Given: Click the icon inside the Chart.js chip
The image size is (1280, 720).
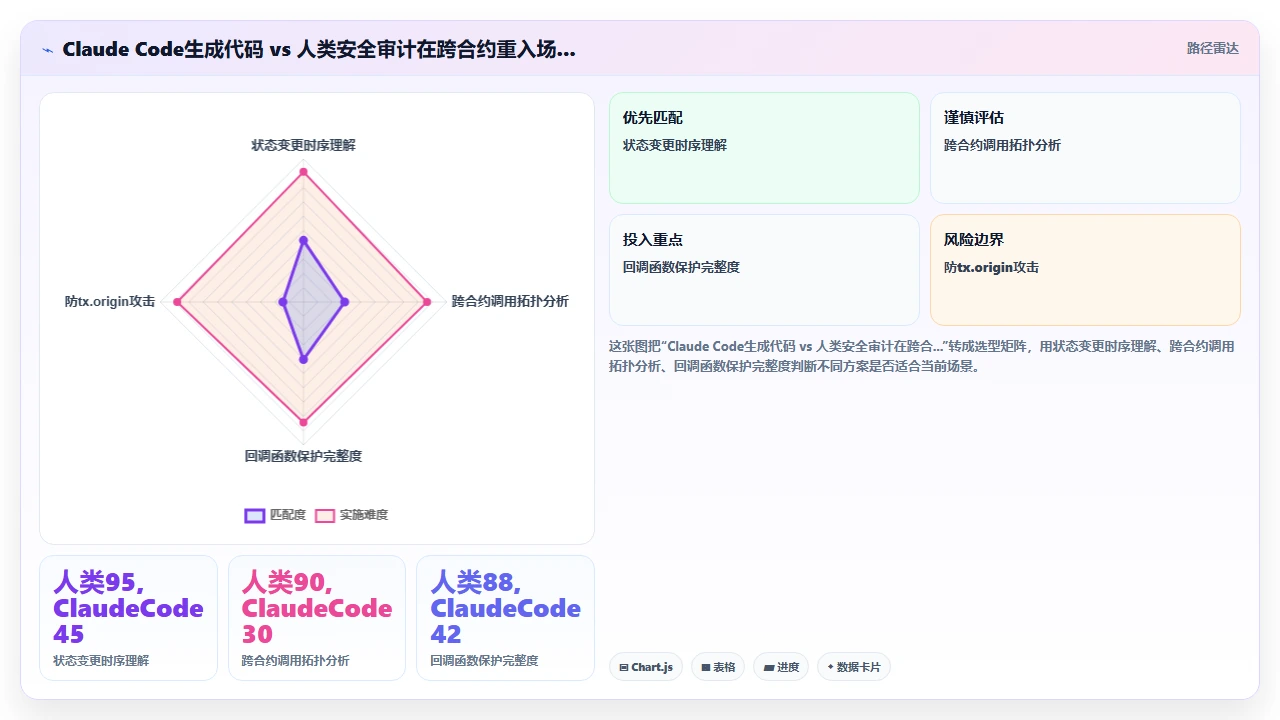Looking at the screenshot, I should click(624, 667).
